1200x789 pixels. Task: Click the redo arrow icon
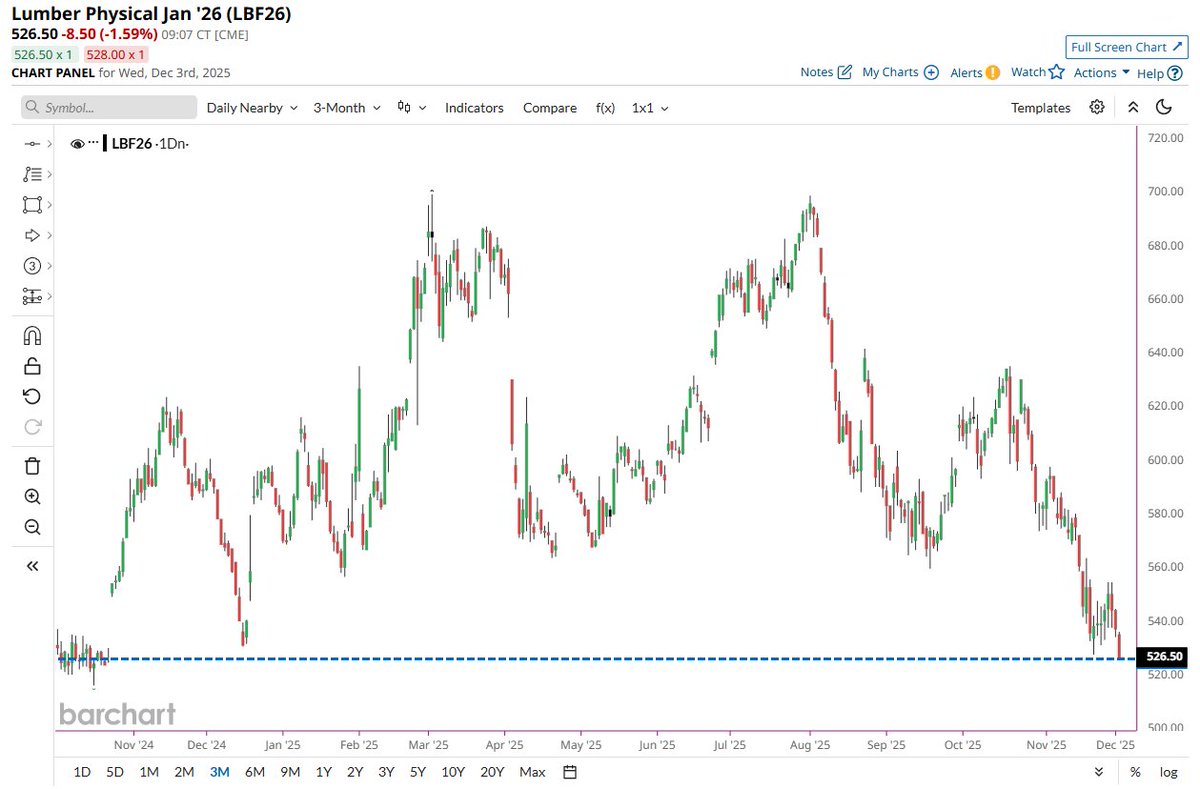(x=32, y=427)
